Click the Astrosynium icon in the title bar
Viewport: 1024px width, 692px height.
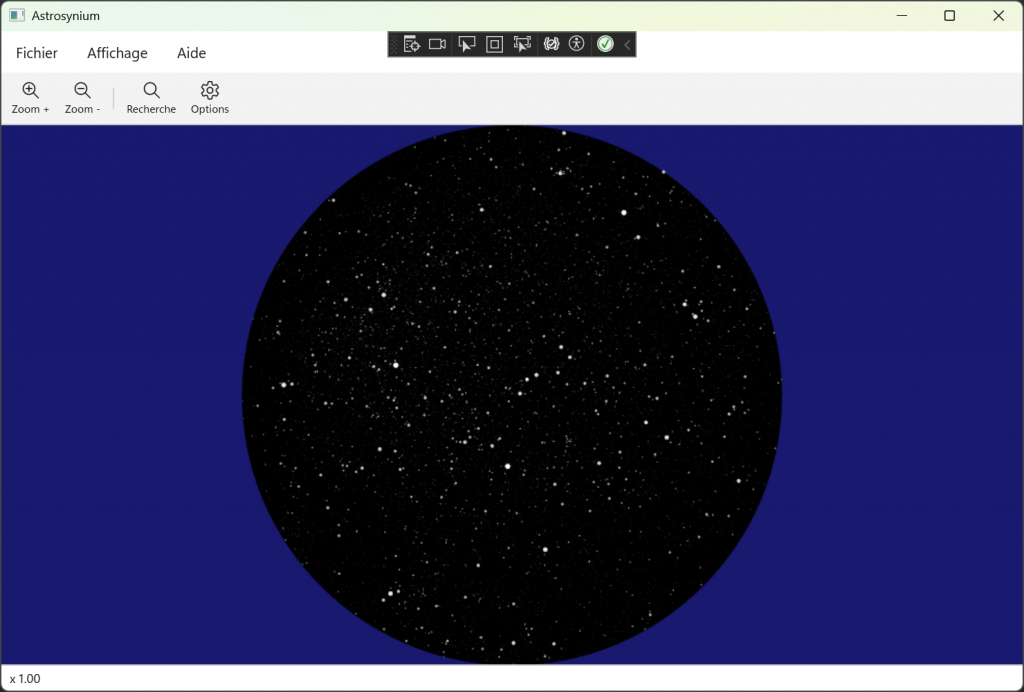tap(16, 15)
